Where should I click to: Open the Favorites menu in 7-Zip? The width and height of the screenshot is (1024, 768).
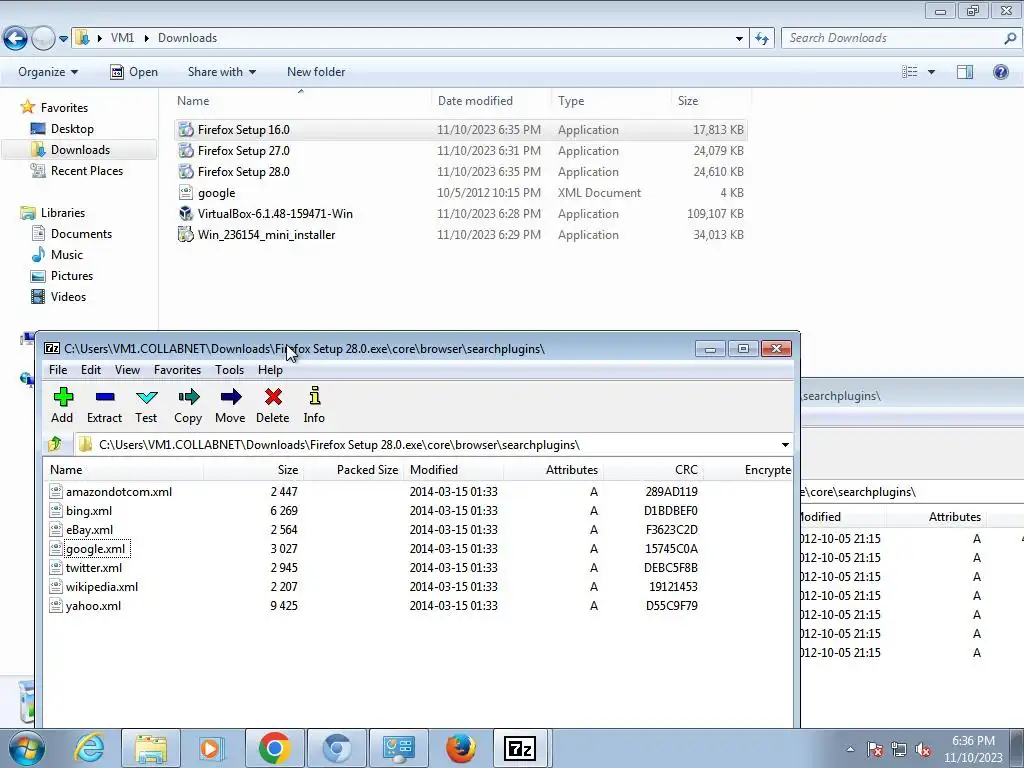pos(178,370)
